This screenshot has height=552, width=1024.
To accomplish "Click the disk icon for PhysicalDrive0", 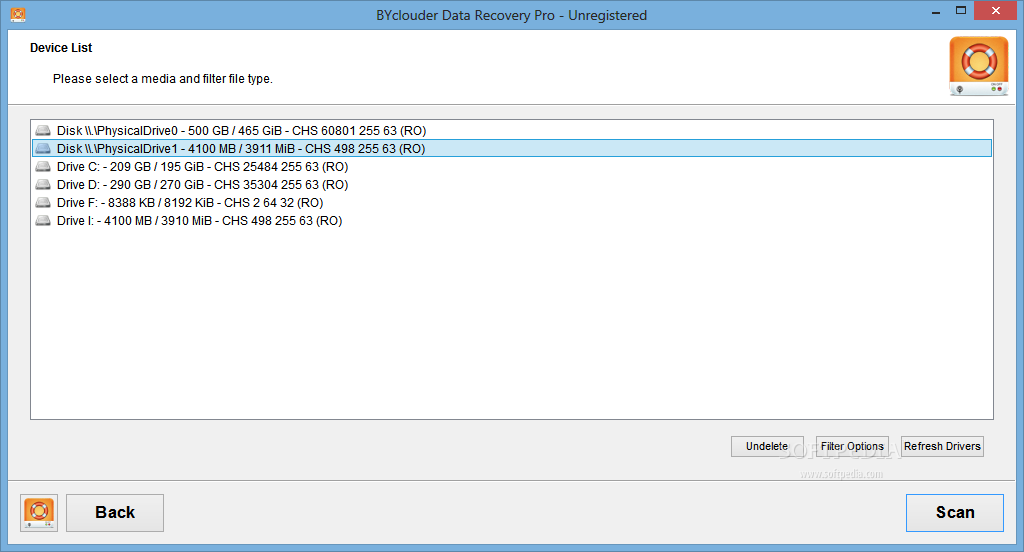I will (x=43, y=131).
